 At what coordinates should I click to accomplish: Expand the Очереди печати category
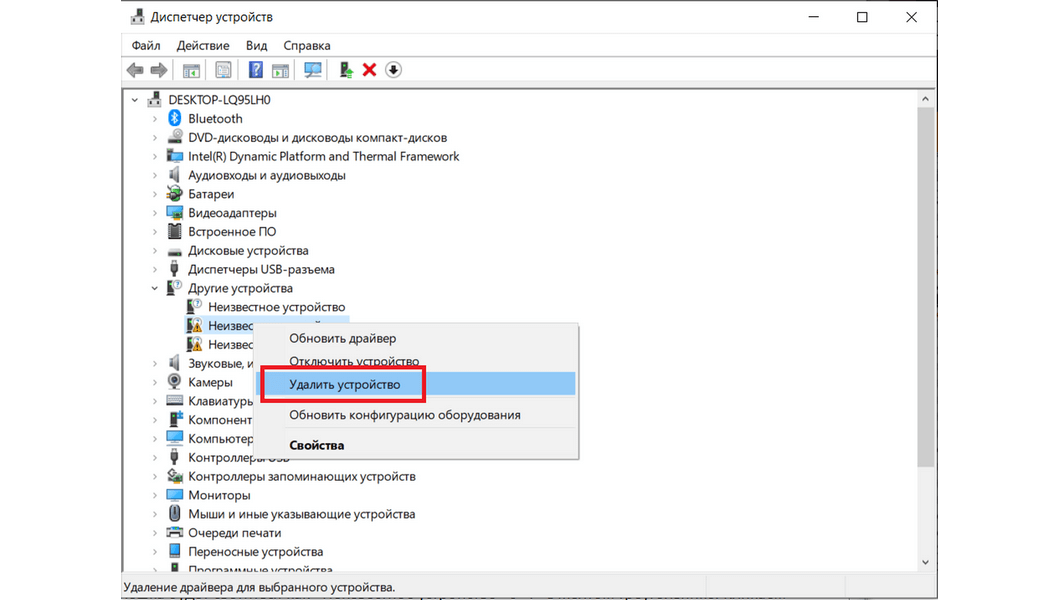(x=154, y=533)
